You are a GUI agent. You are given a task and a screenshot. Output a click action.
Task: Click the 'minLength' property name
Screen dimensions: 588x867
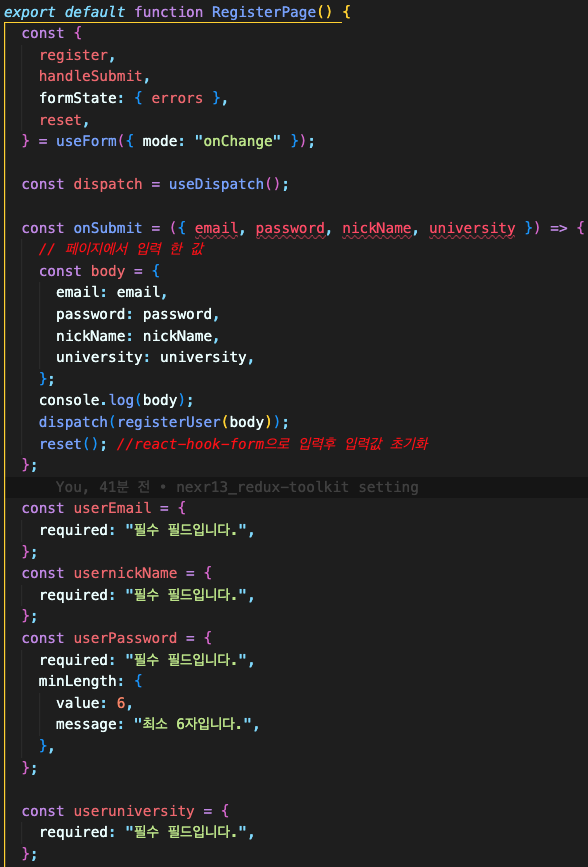77,681
